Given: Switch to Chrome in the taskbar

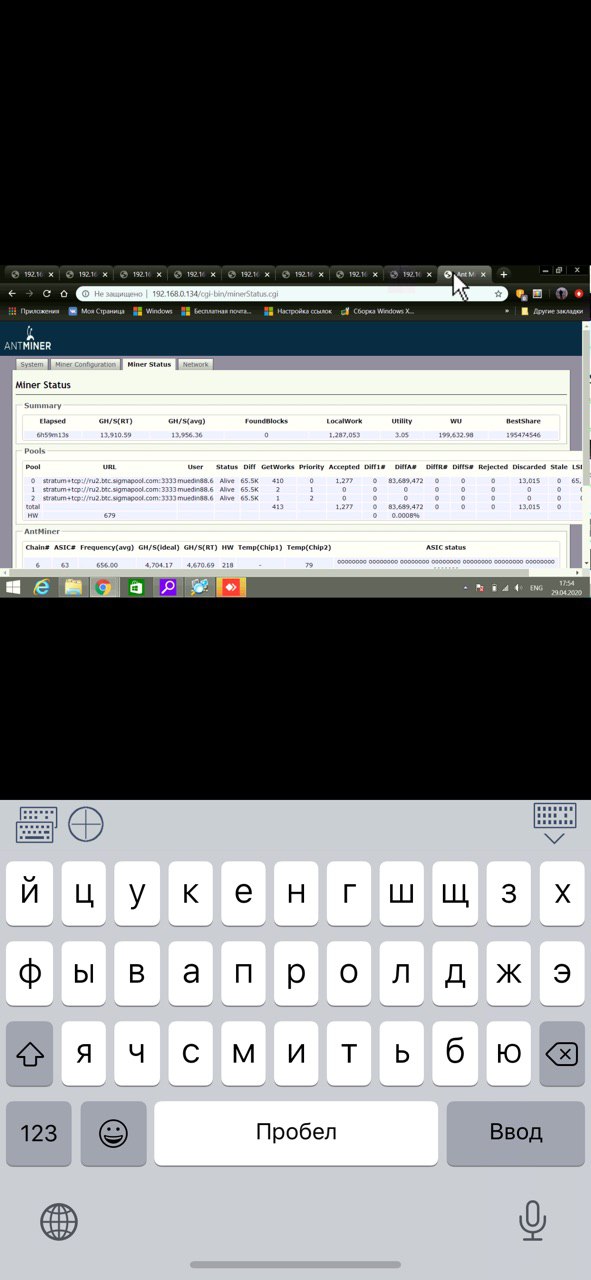Looking at the screenshot, I should (x=102, y=588).
